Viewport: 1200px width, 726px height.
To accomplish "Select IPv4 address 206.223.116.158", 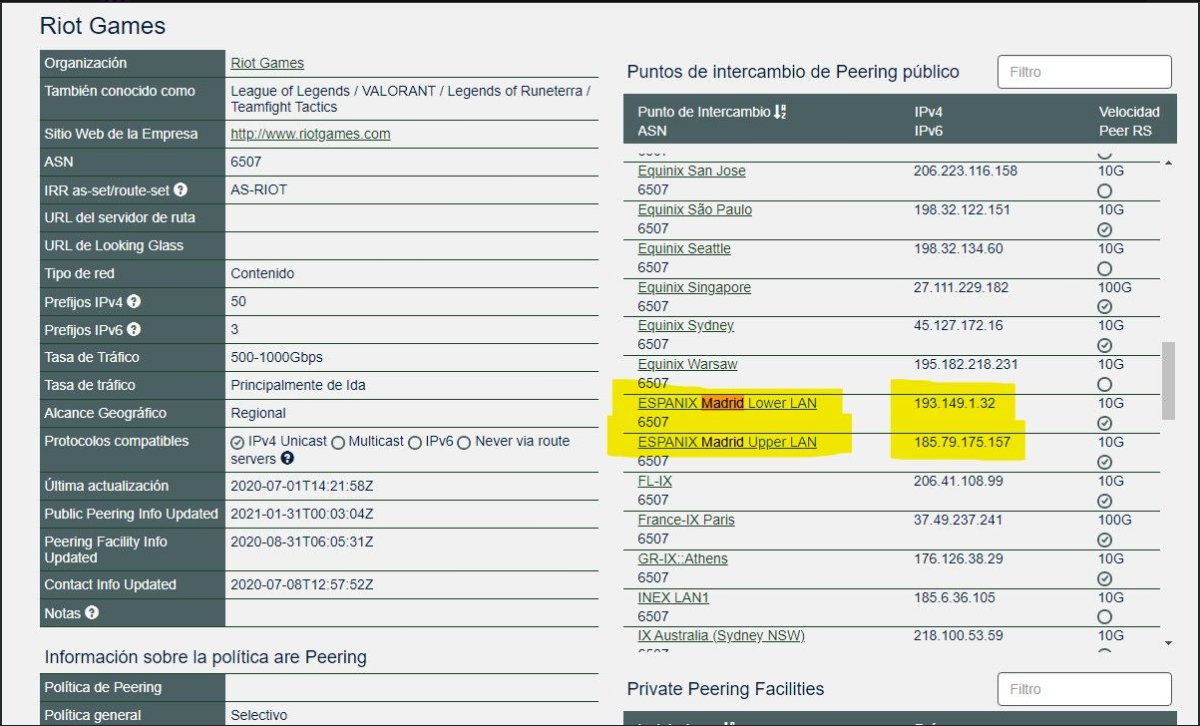I will pyautogui.click(x=965, y=171).
